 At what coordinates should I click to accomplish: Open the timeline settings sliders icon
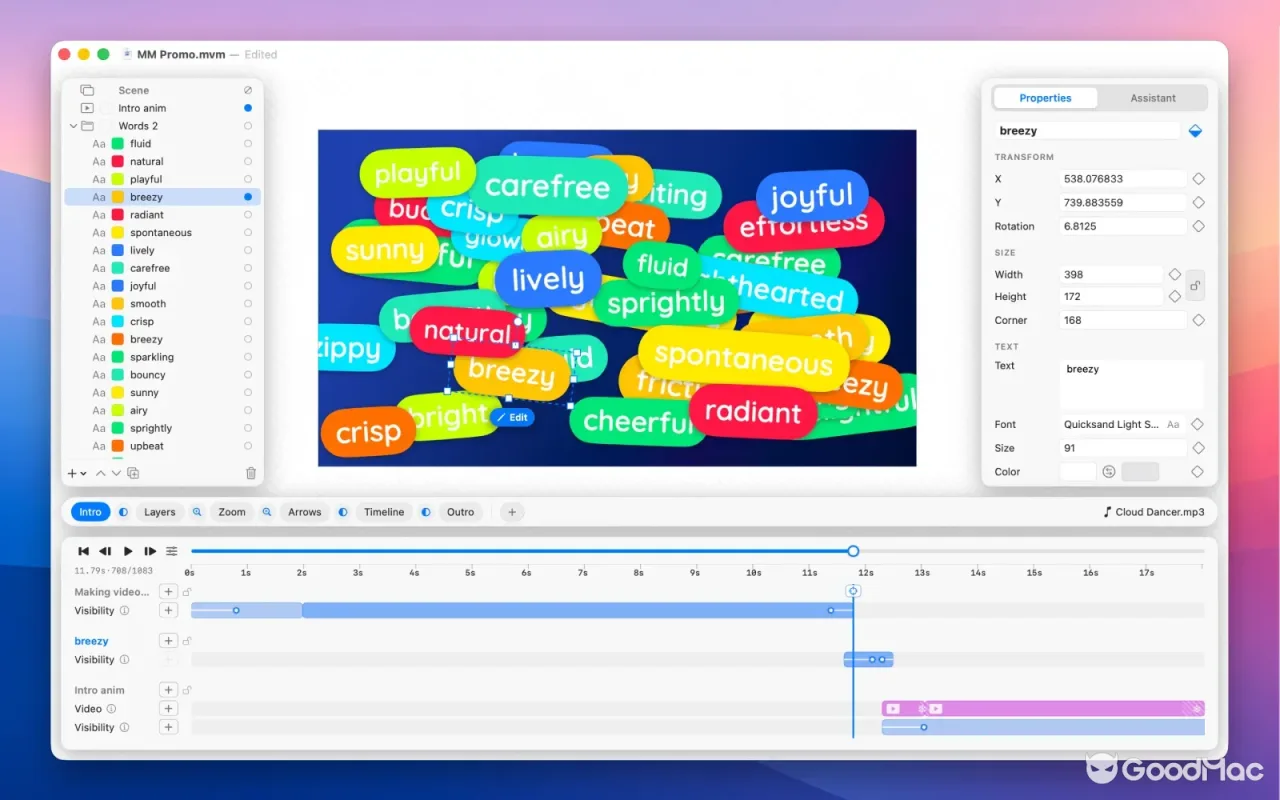[x=172, y=551]
